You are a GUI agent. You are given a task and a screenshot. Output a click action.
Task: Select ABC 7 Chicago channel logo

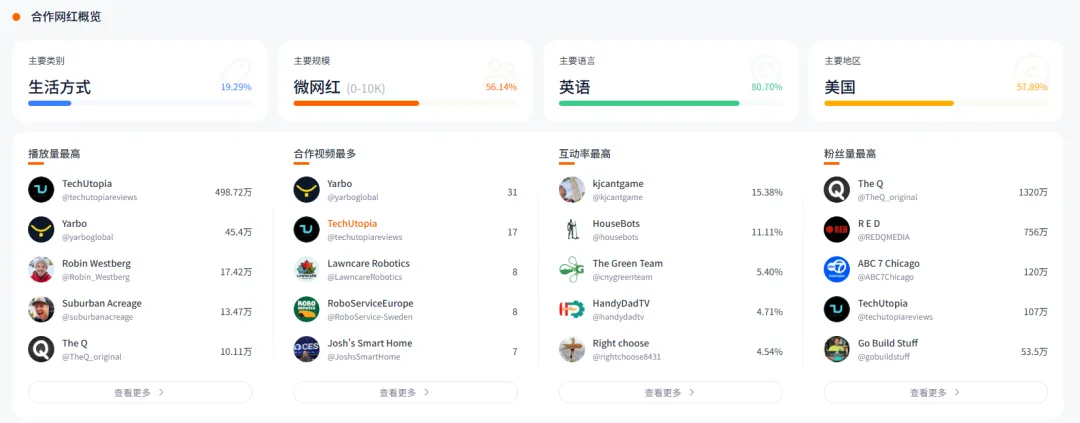tap(836, 269)
